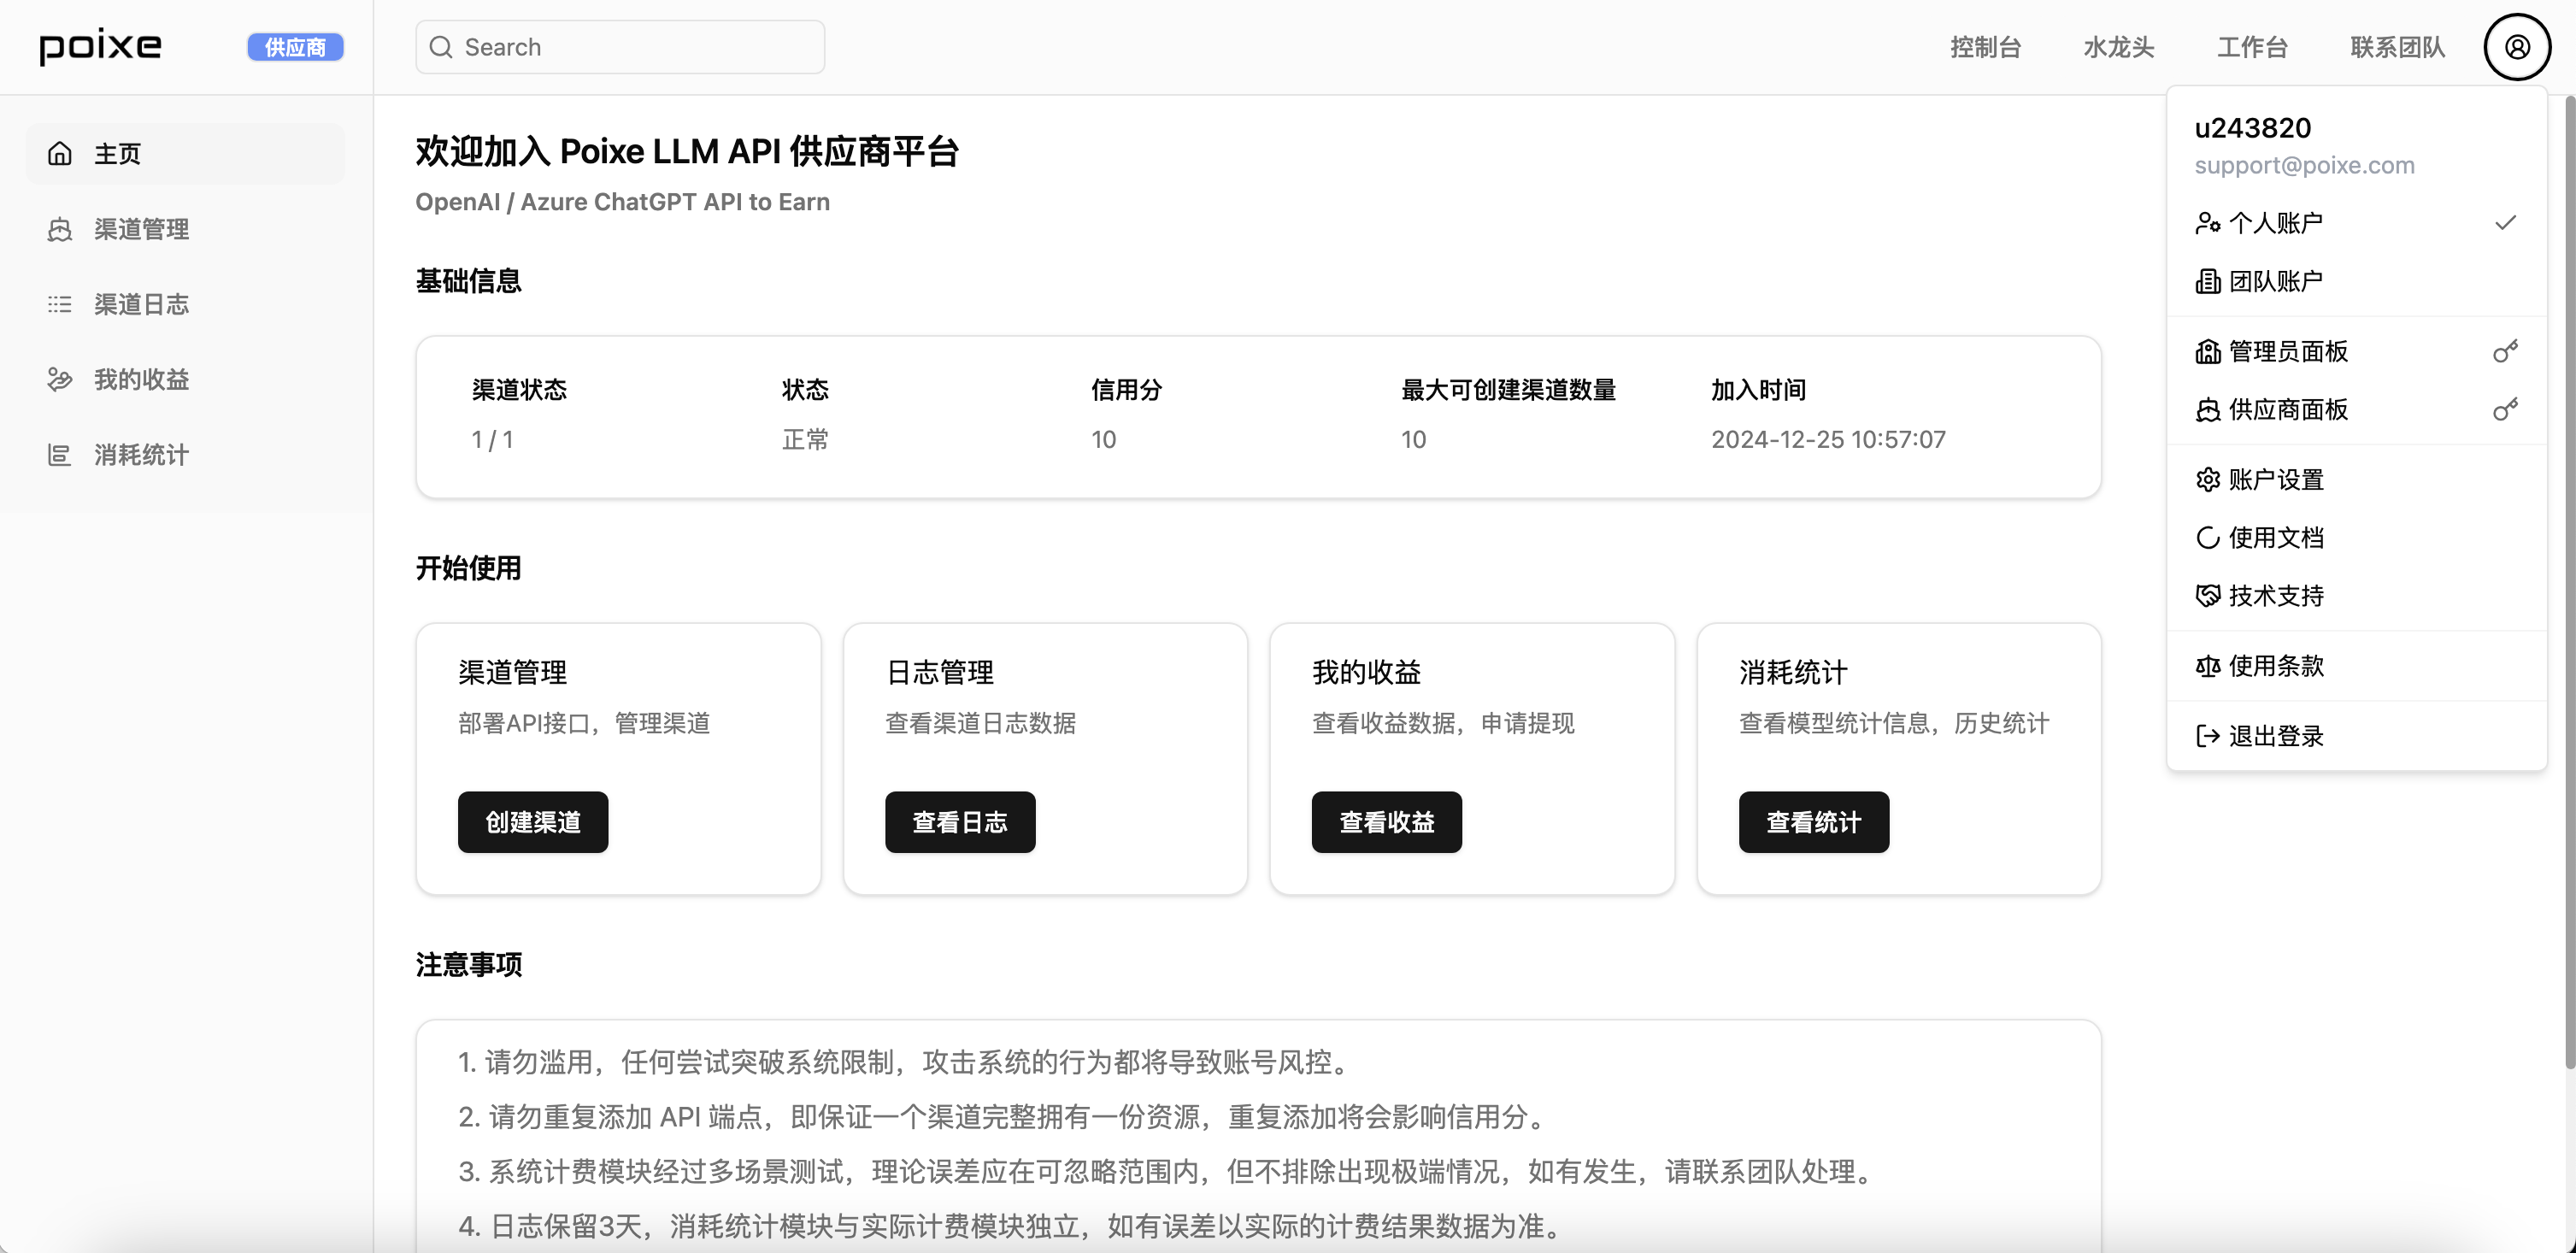The height and width of the screenshot is (1253, 2576).
Task: Click the home icon beside 主页
Action: pos(60,153)
